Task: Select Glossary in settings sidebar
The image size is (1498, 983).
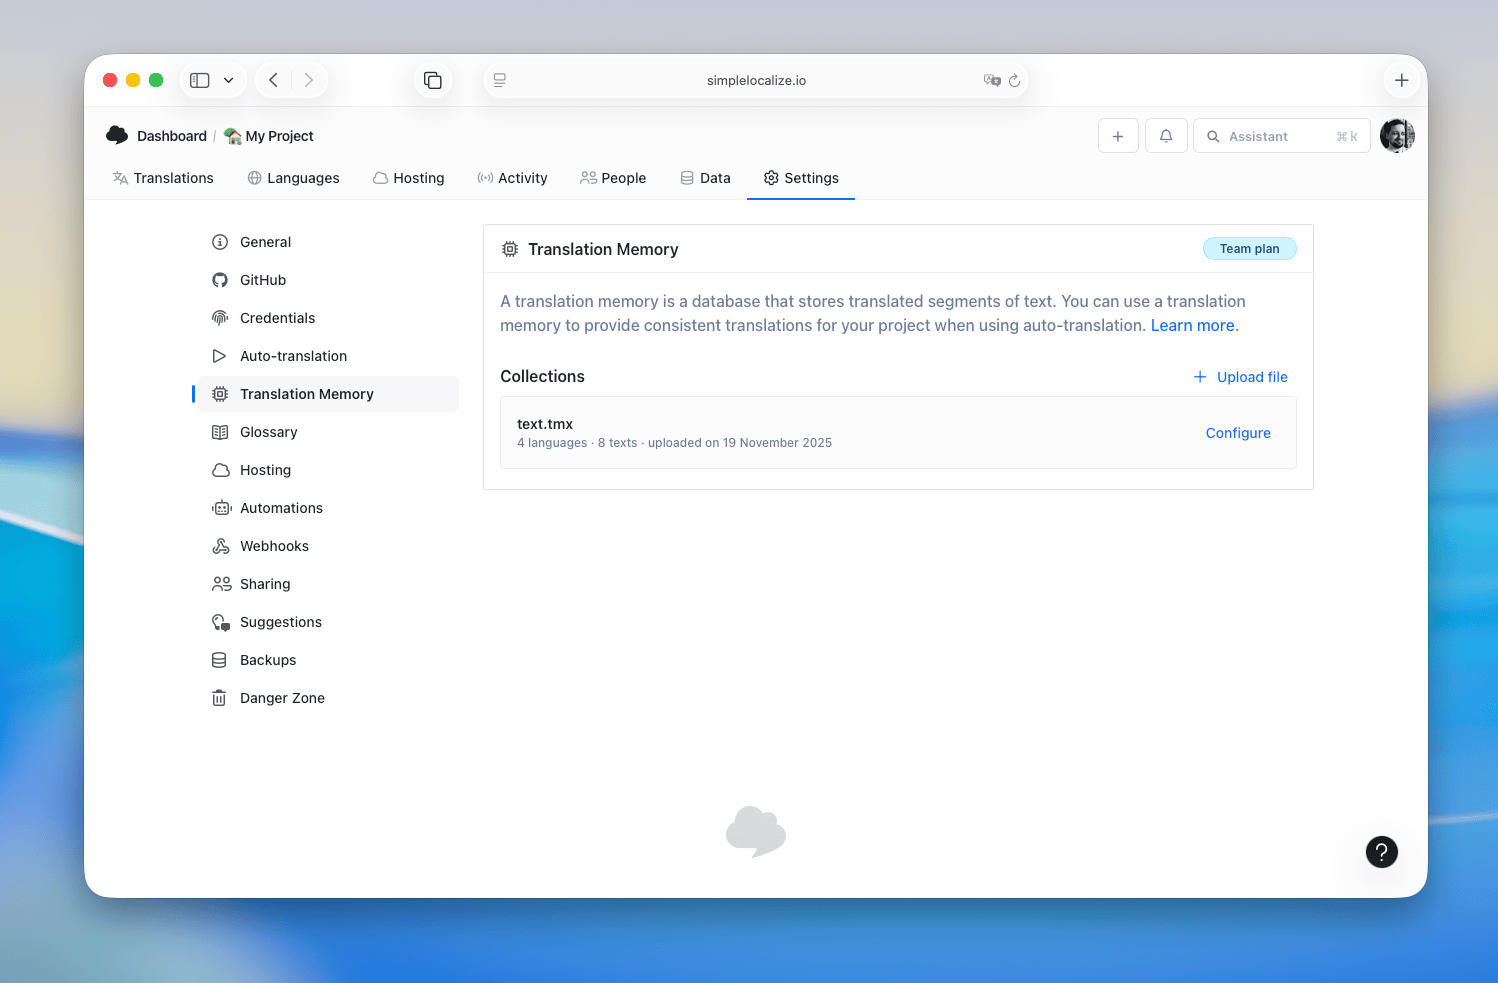Action: [x=268, y=432]
